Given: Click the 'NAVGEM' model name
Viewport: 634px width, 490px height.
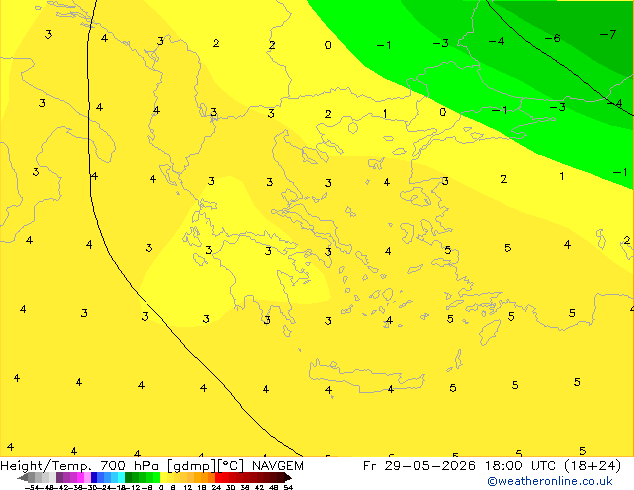Looking at the screenshot, I should pos(277,466).
